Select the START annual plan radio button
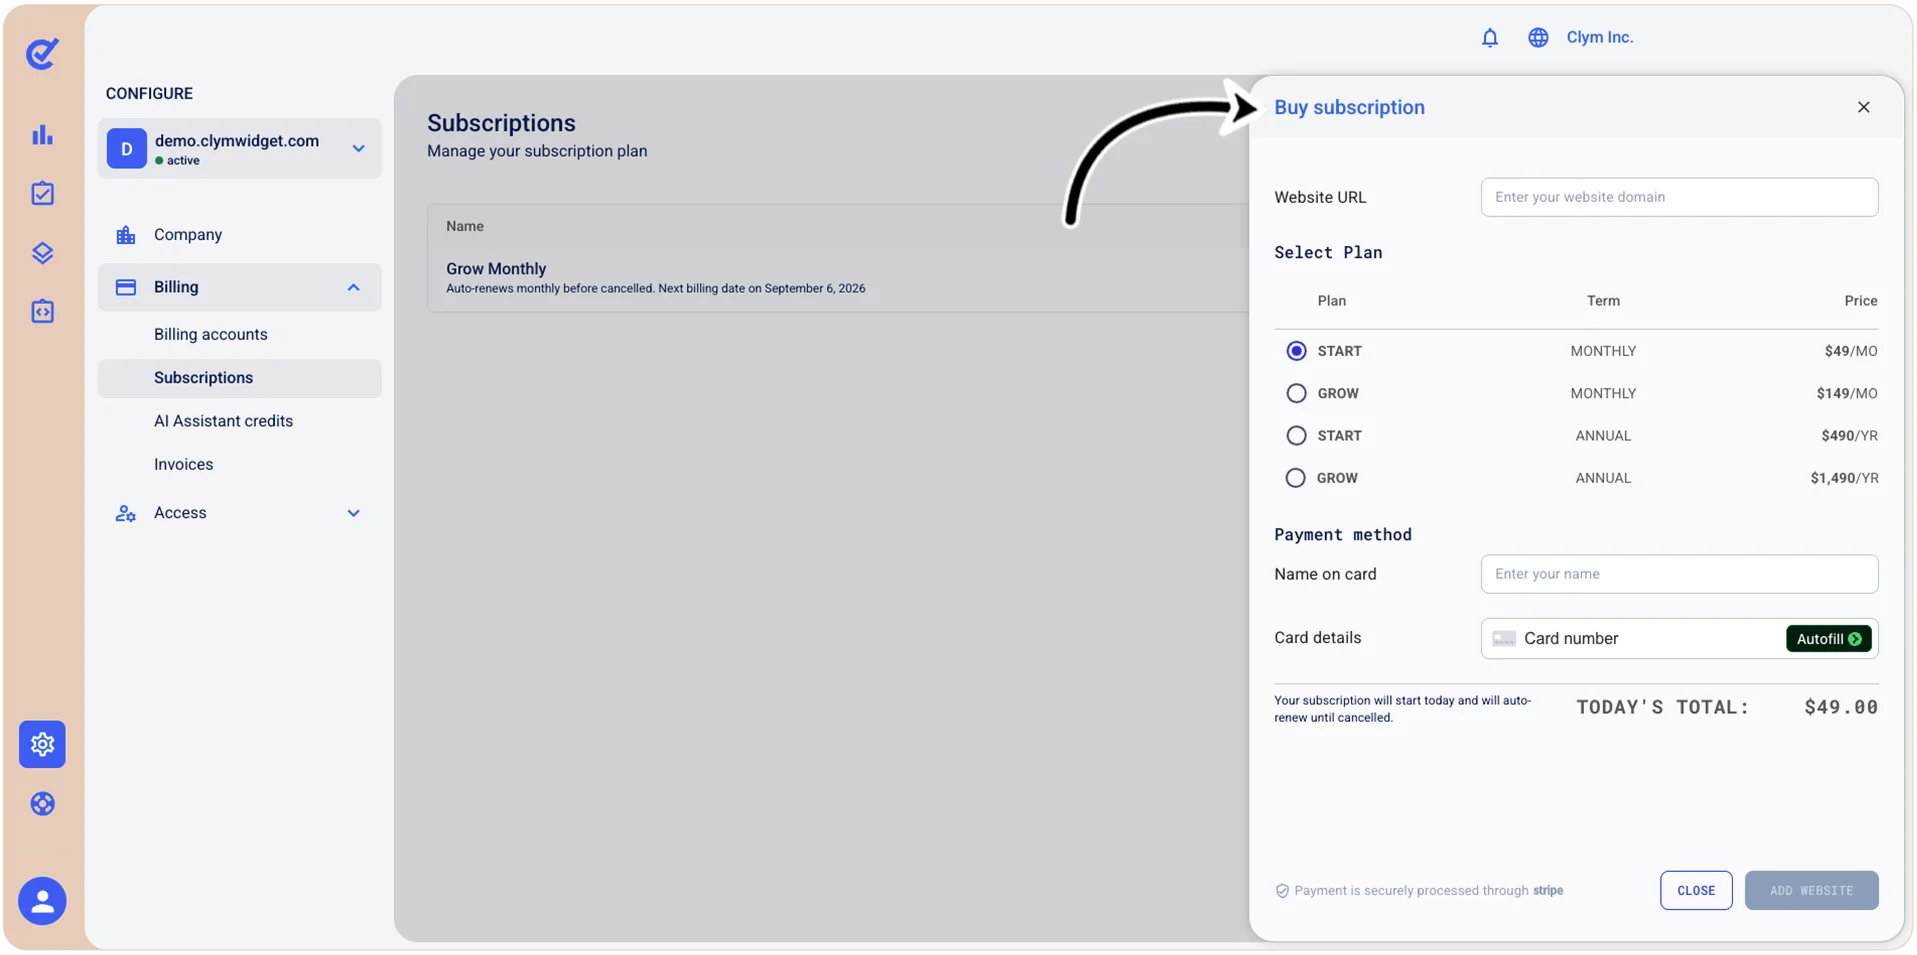Image resolution: width=1917 pixels, height=955 pixels. click(1295, 436)
